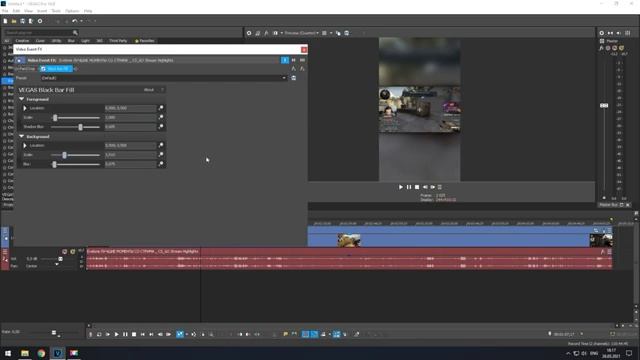The image size is (640, 360).
Task: Click the Loop Playback icon in the transport bar
Action: (99, 334)
